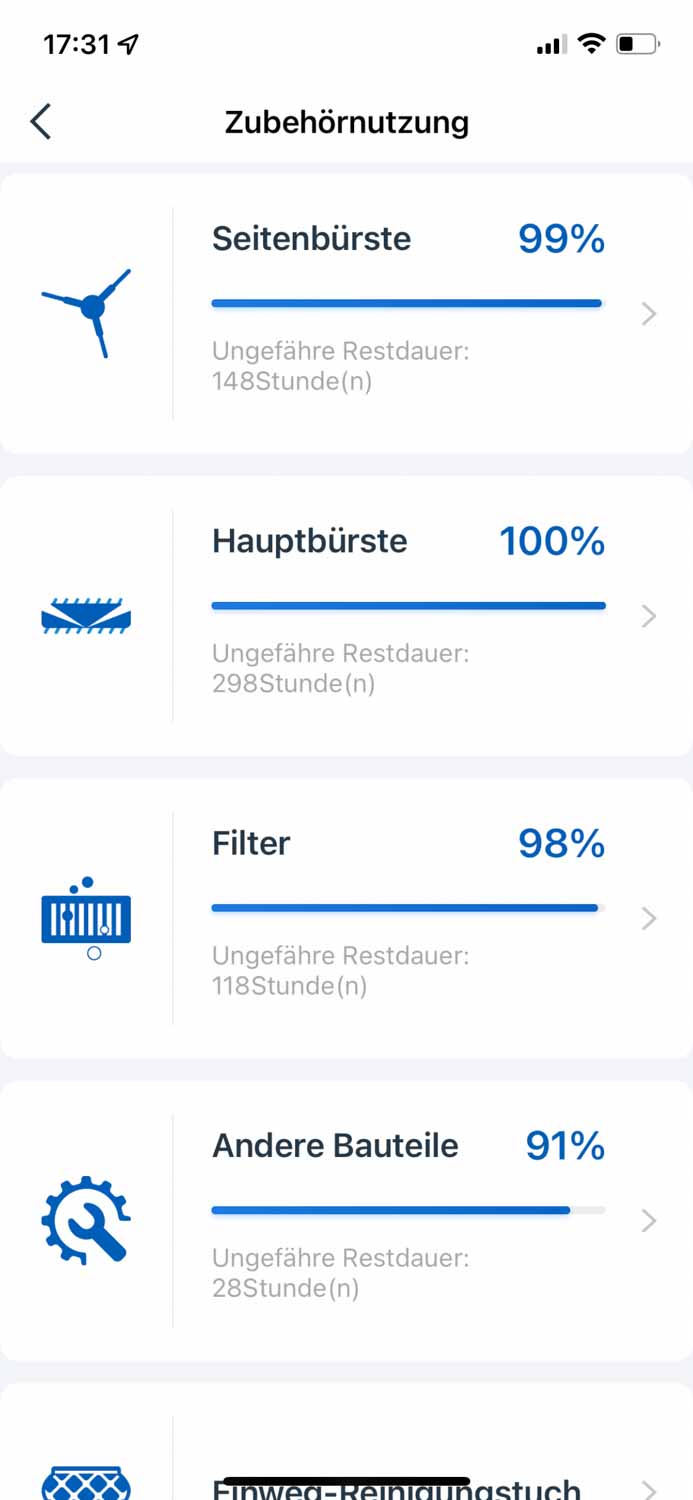
Task: Select the Andere Bauteile entry title
Action: click(335, 1145)
